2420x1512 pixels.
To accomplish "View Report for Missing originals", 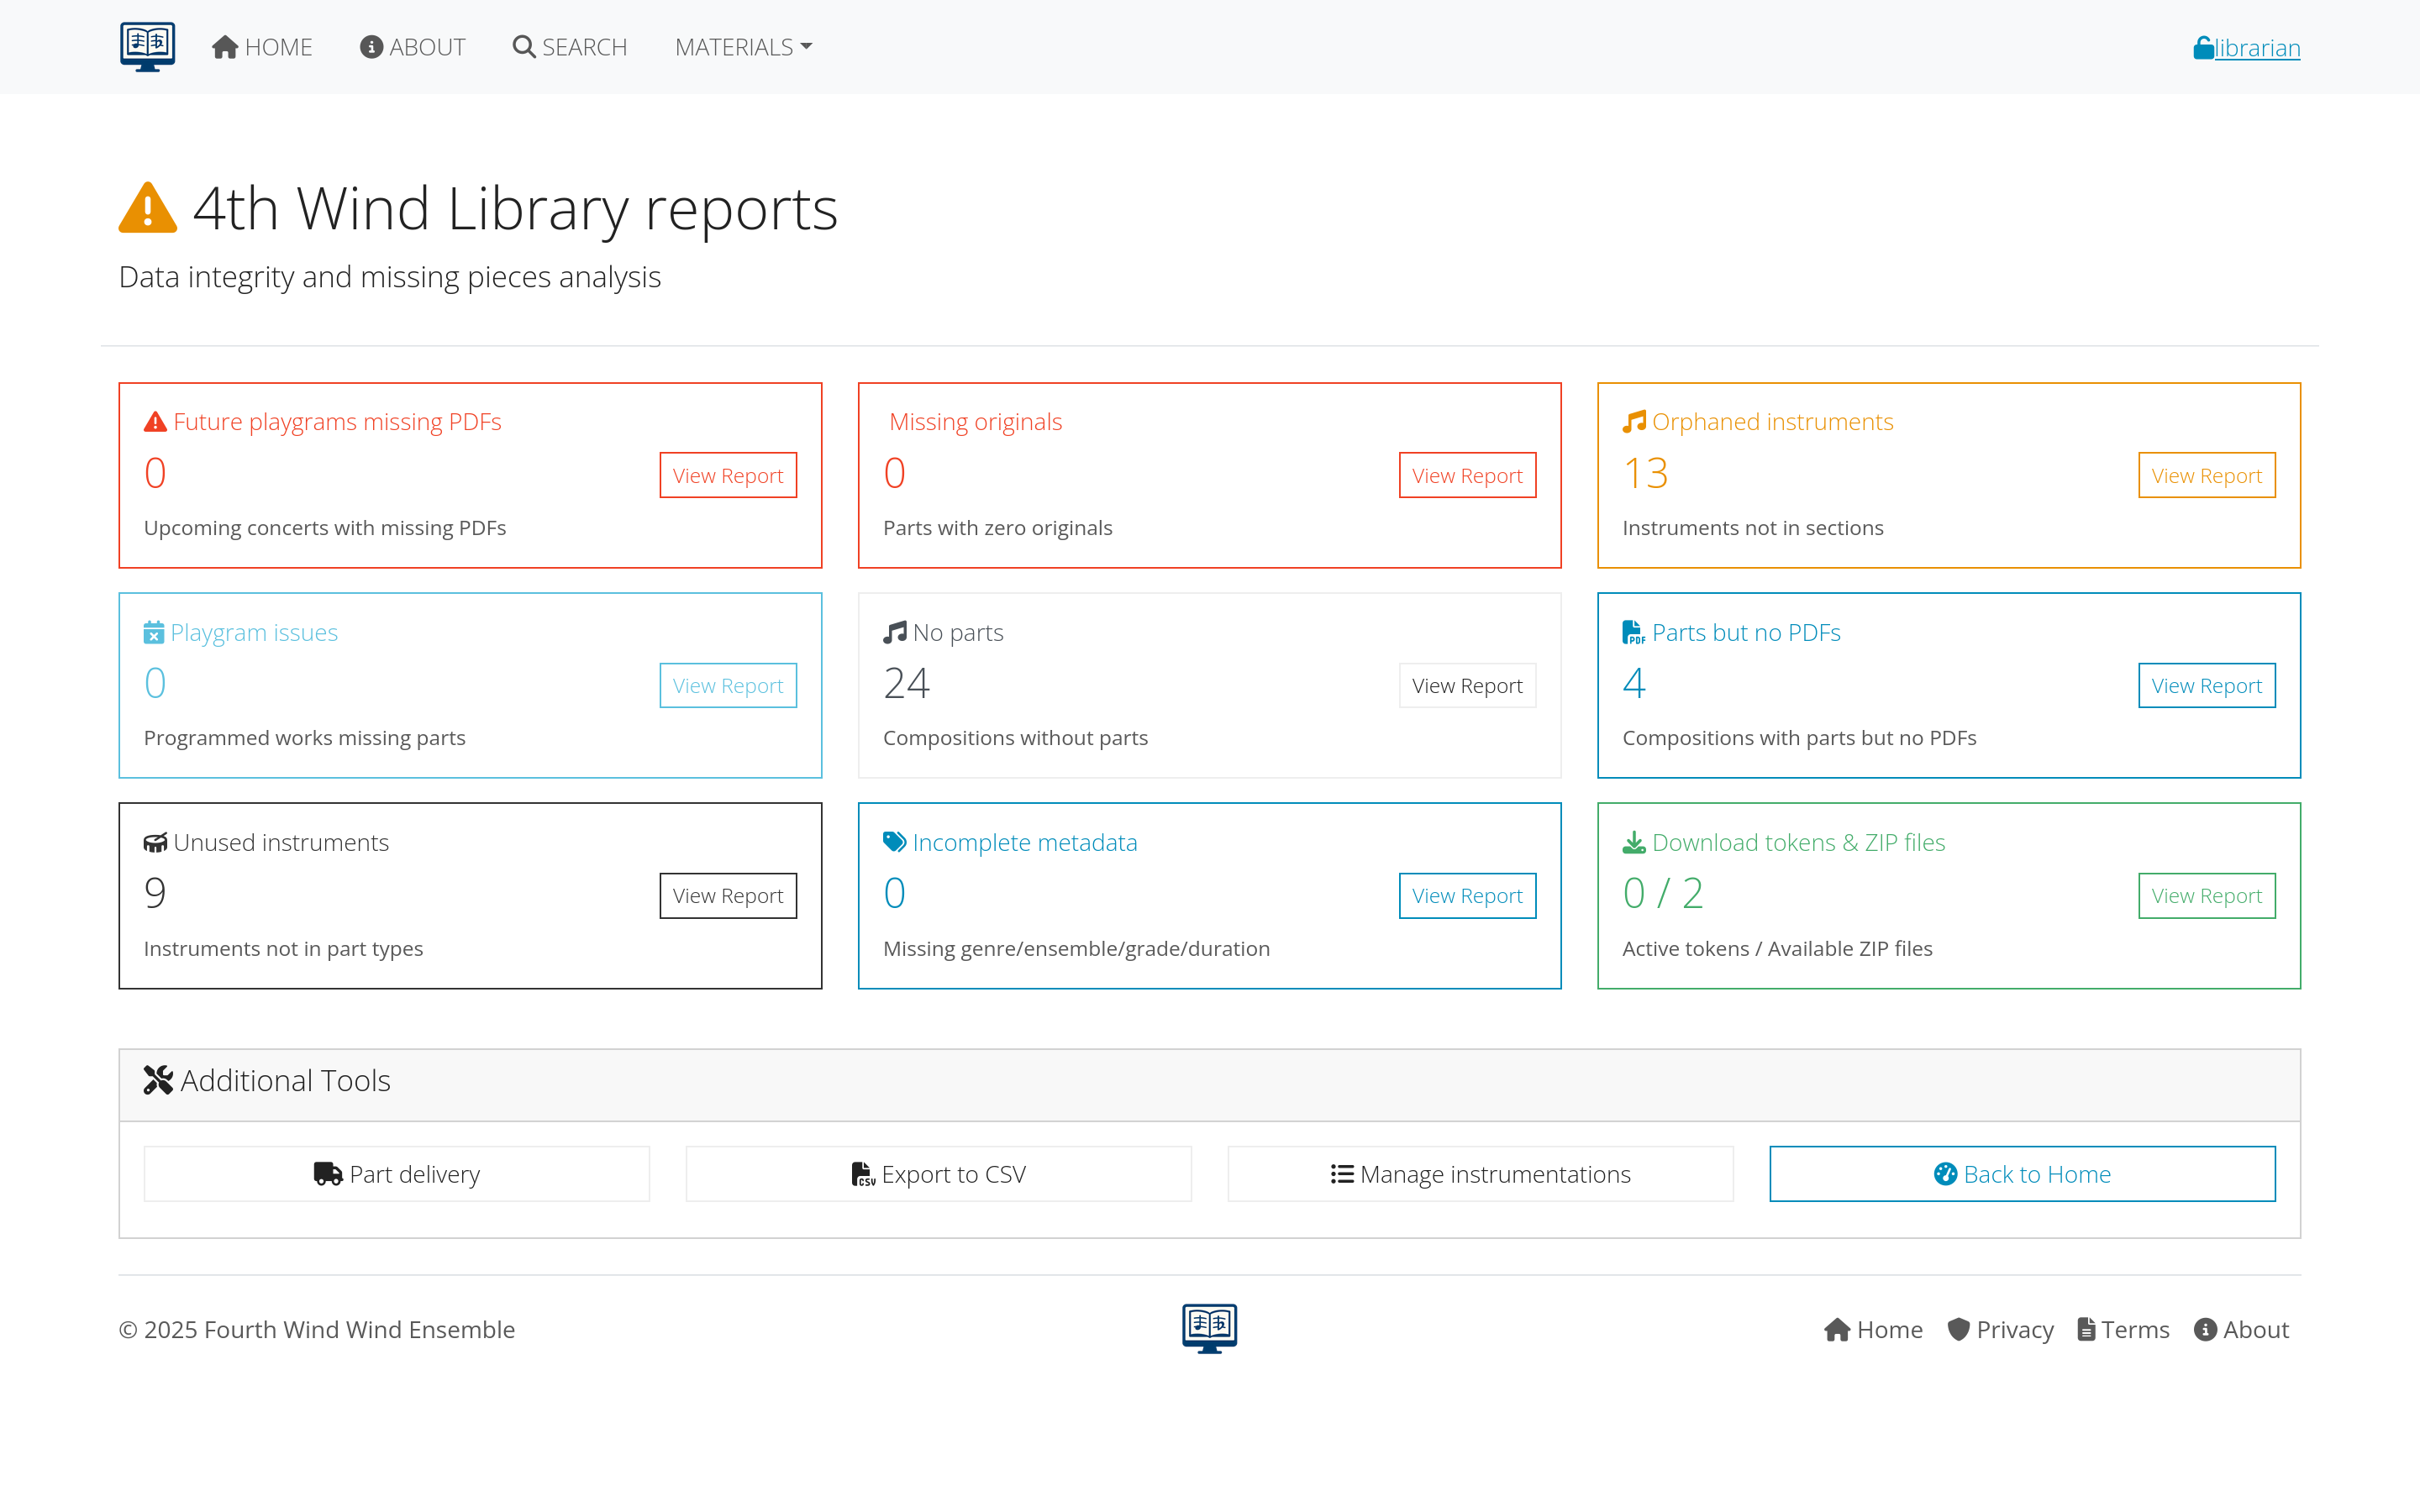I will point(1466,475).
